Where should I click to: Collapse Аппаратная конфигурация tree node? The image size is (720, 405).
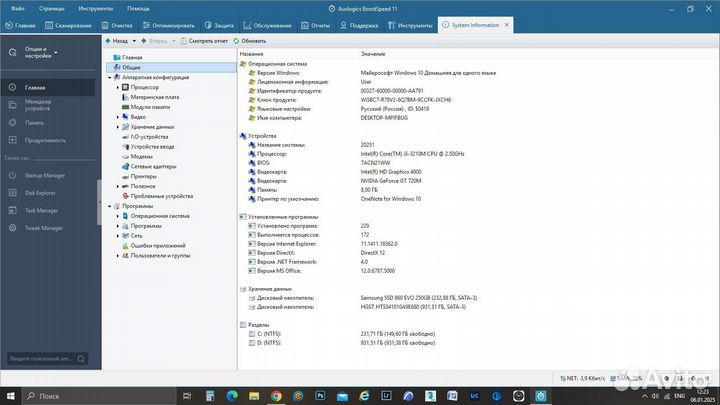(110, 78)
